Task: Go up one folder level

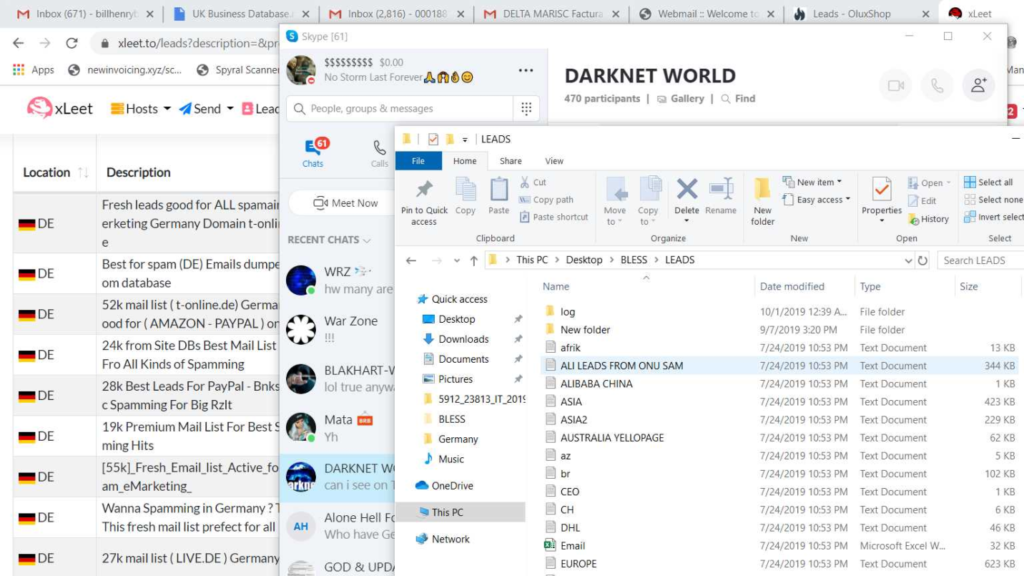Action: click(x=473, y=260)
